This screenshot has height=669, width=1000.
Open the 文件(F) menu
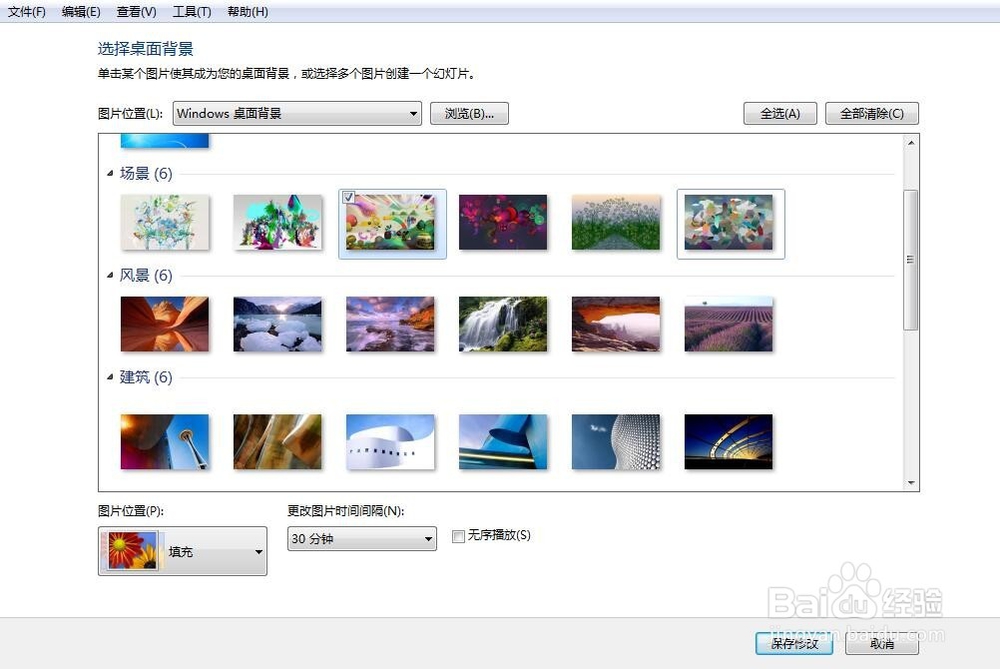[x=27, y=11]
